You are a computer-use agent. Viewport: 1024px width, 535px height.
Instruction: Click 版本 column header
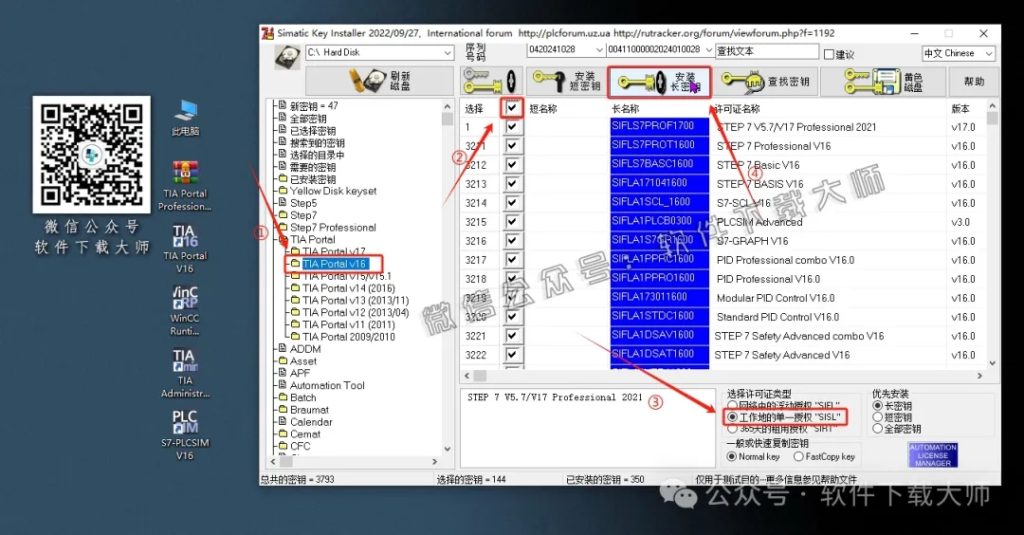[960, 108]
